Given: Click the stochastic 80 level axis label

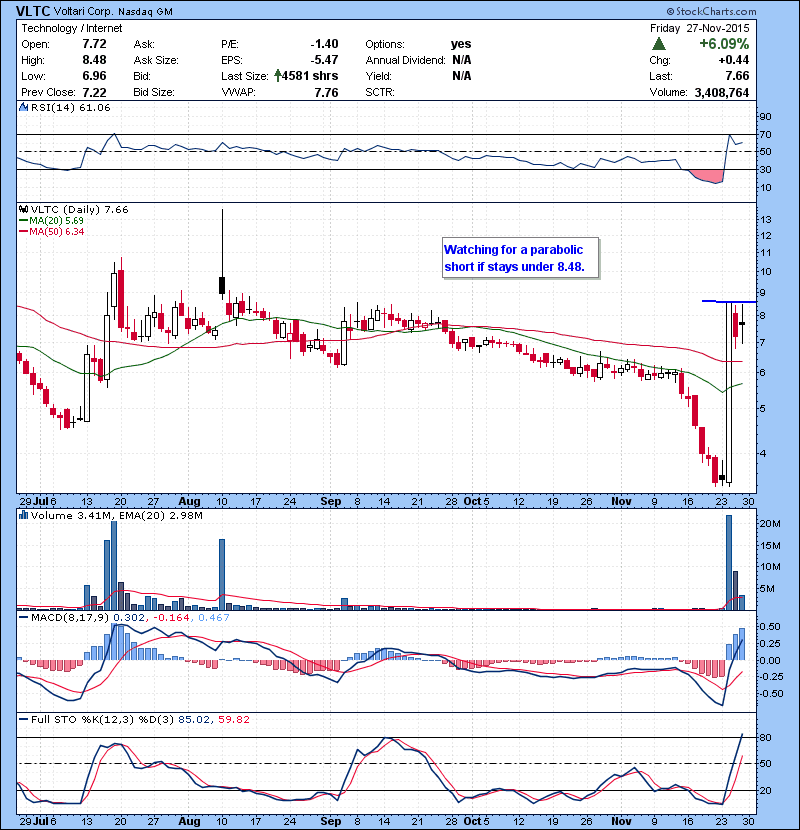Looking at the screenshot, I should [x=765, y=737].
